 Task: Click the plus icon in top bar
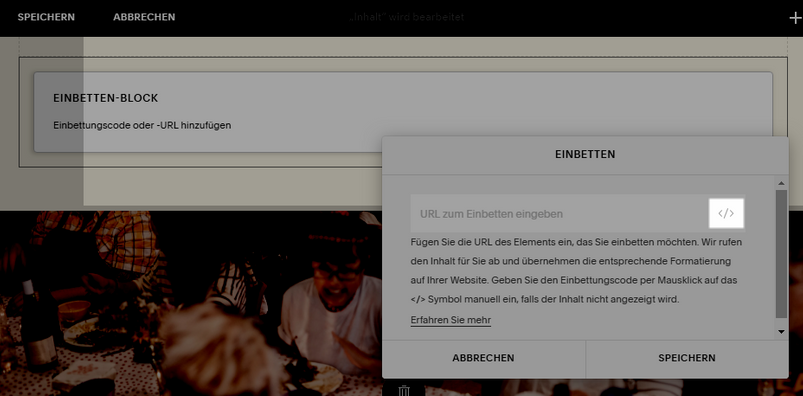click(x=795, y=18)
